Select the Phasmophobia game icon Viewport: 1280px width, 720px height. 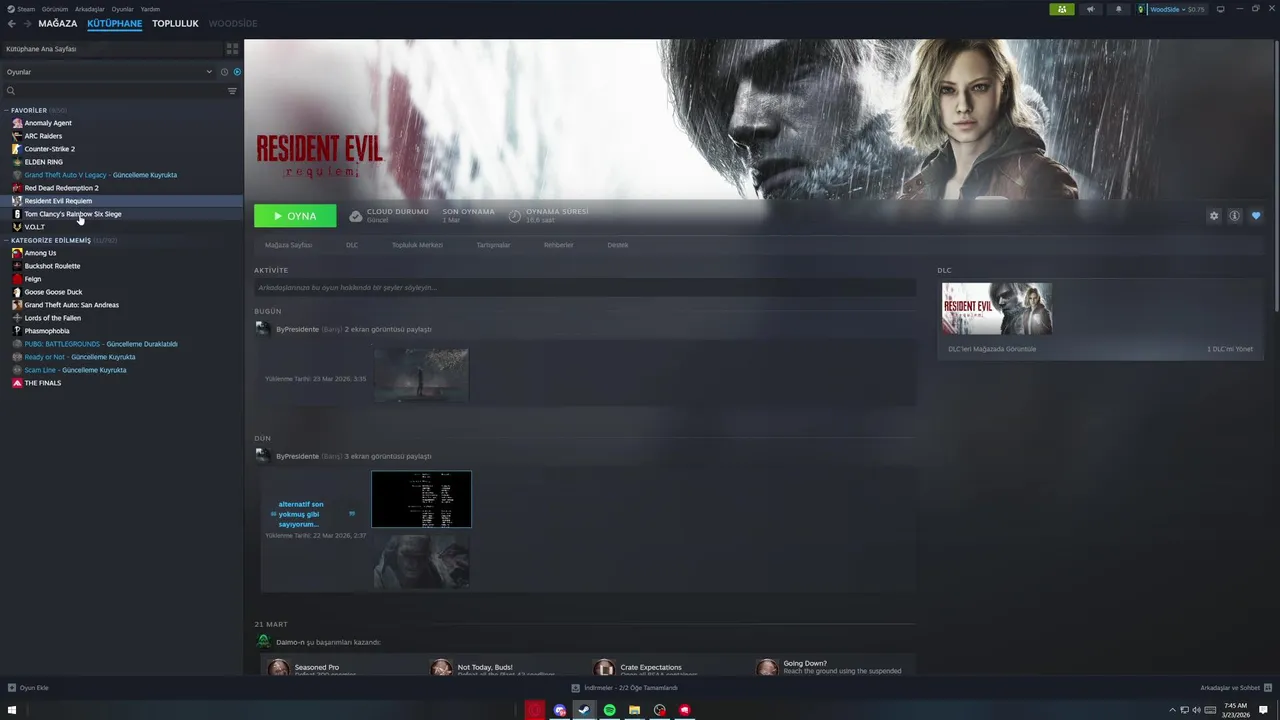[x=17, y=331]
